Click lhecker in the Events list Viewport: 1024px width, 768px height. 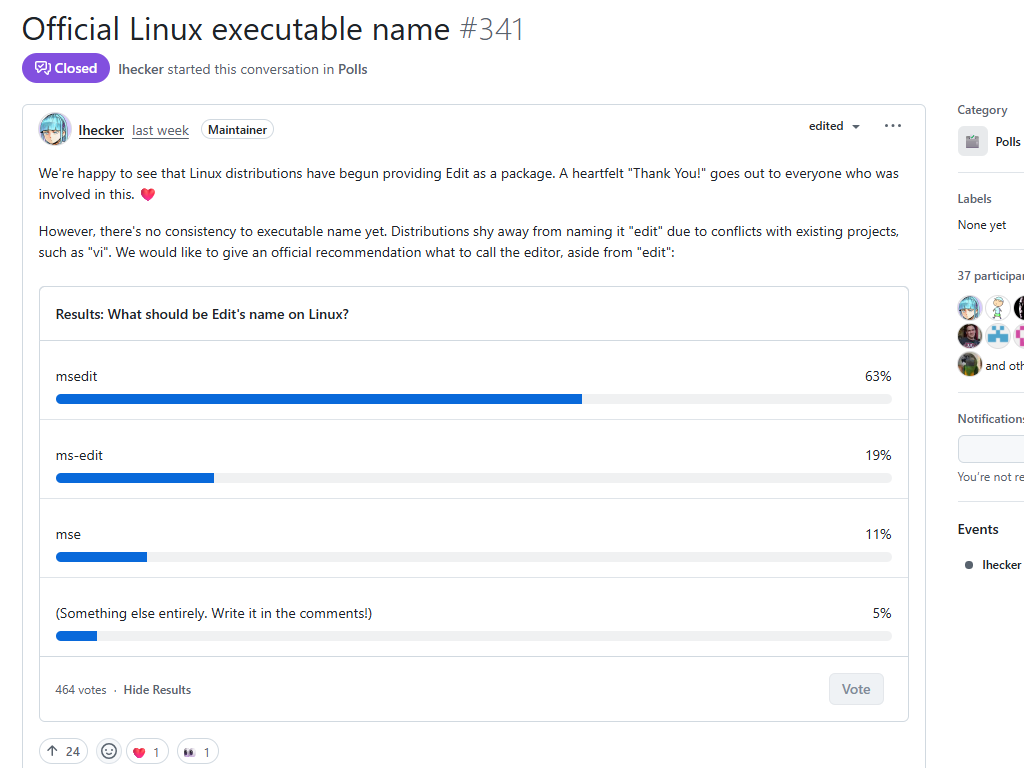[x=1001, y=565]
